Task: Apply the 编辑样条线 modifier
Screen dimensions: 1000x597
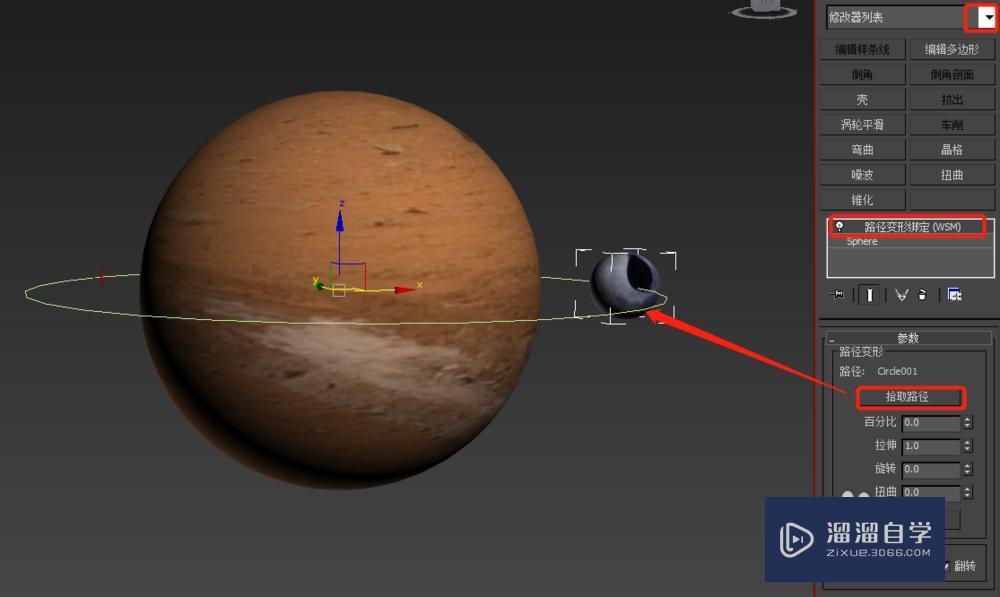Action: click(862, 48)
